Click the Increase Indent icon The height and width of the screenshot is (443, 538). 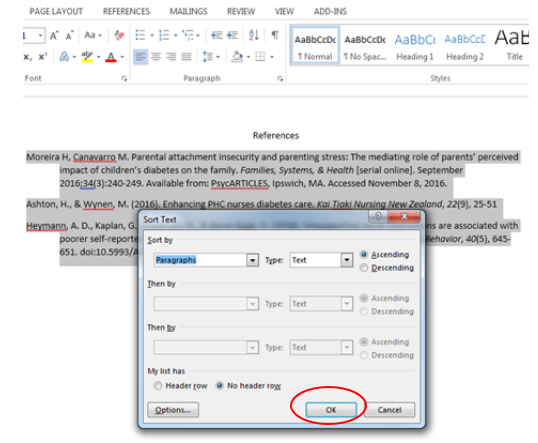pyautogui.click(x=232, y=35)
